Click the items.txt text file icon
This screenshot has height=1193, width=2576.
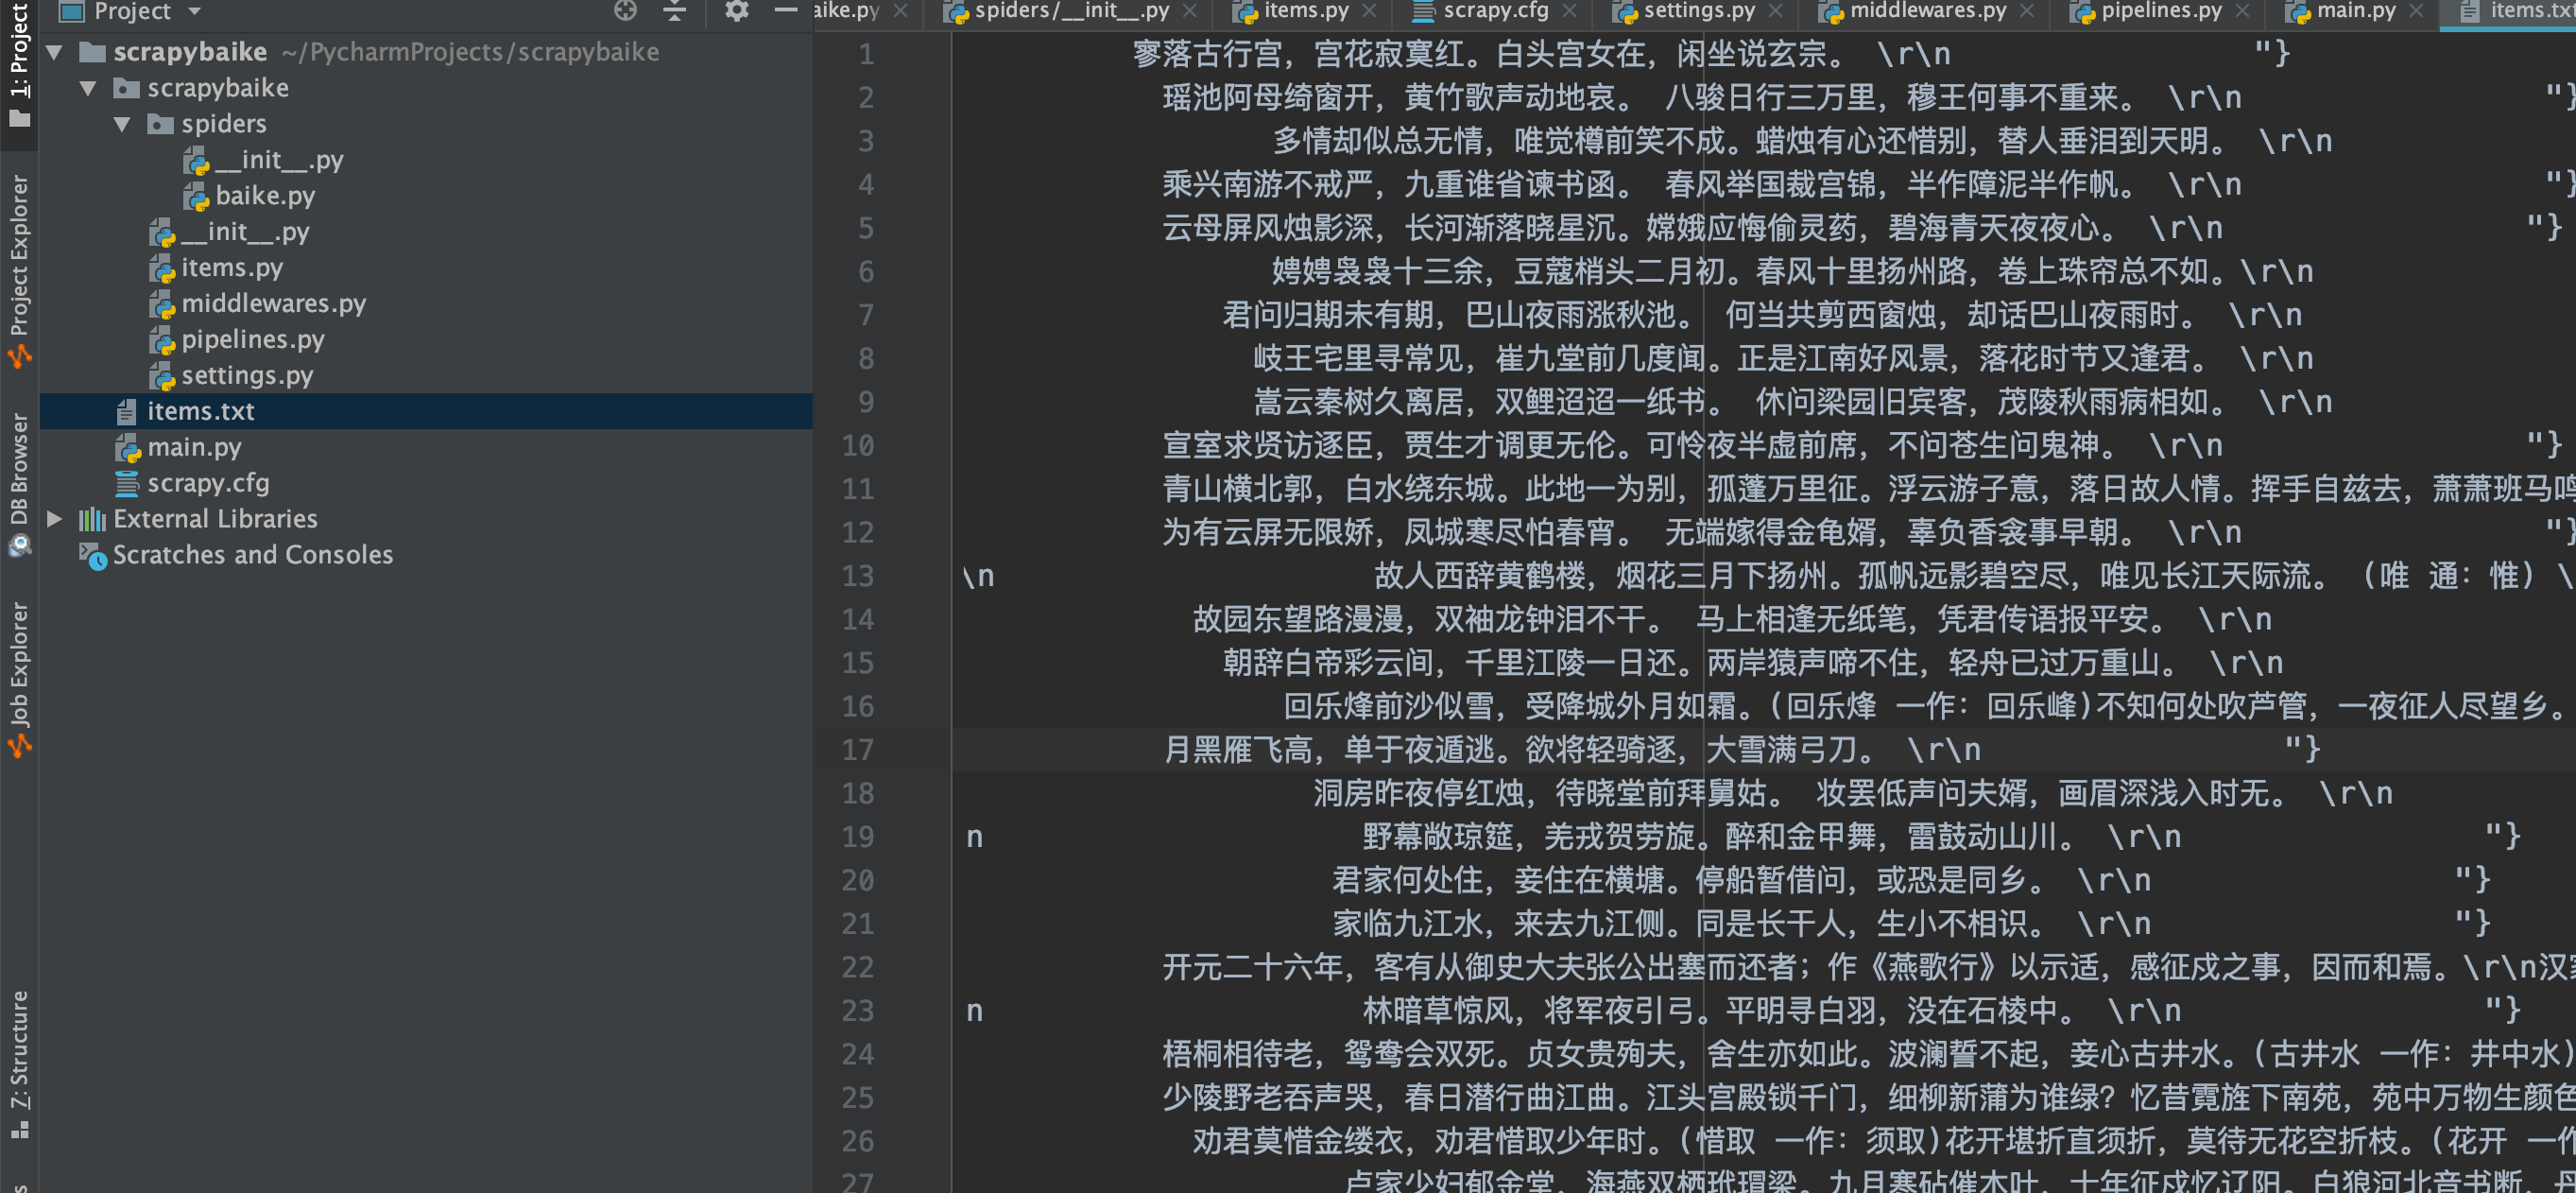[x=126, y=411]
